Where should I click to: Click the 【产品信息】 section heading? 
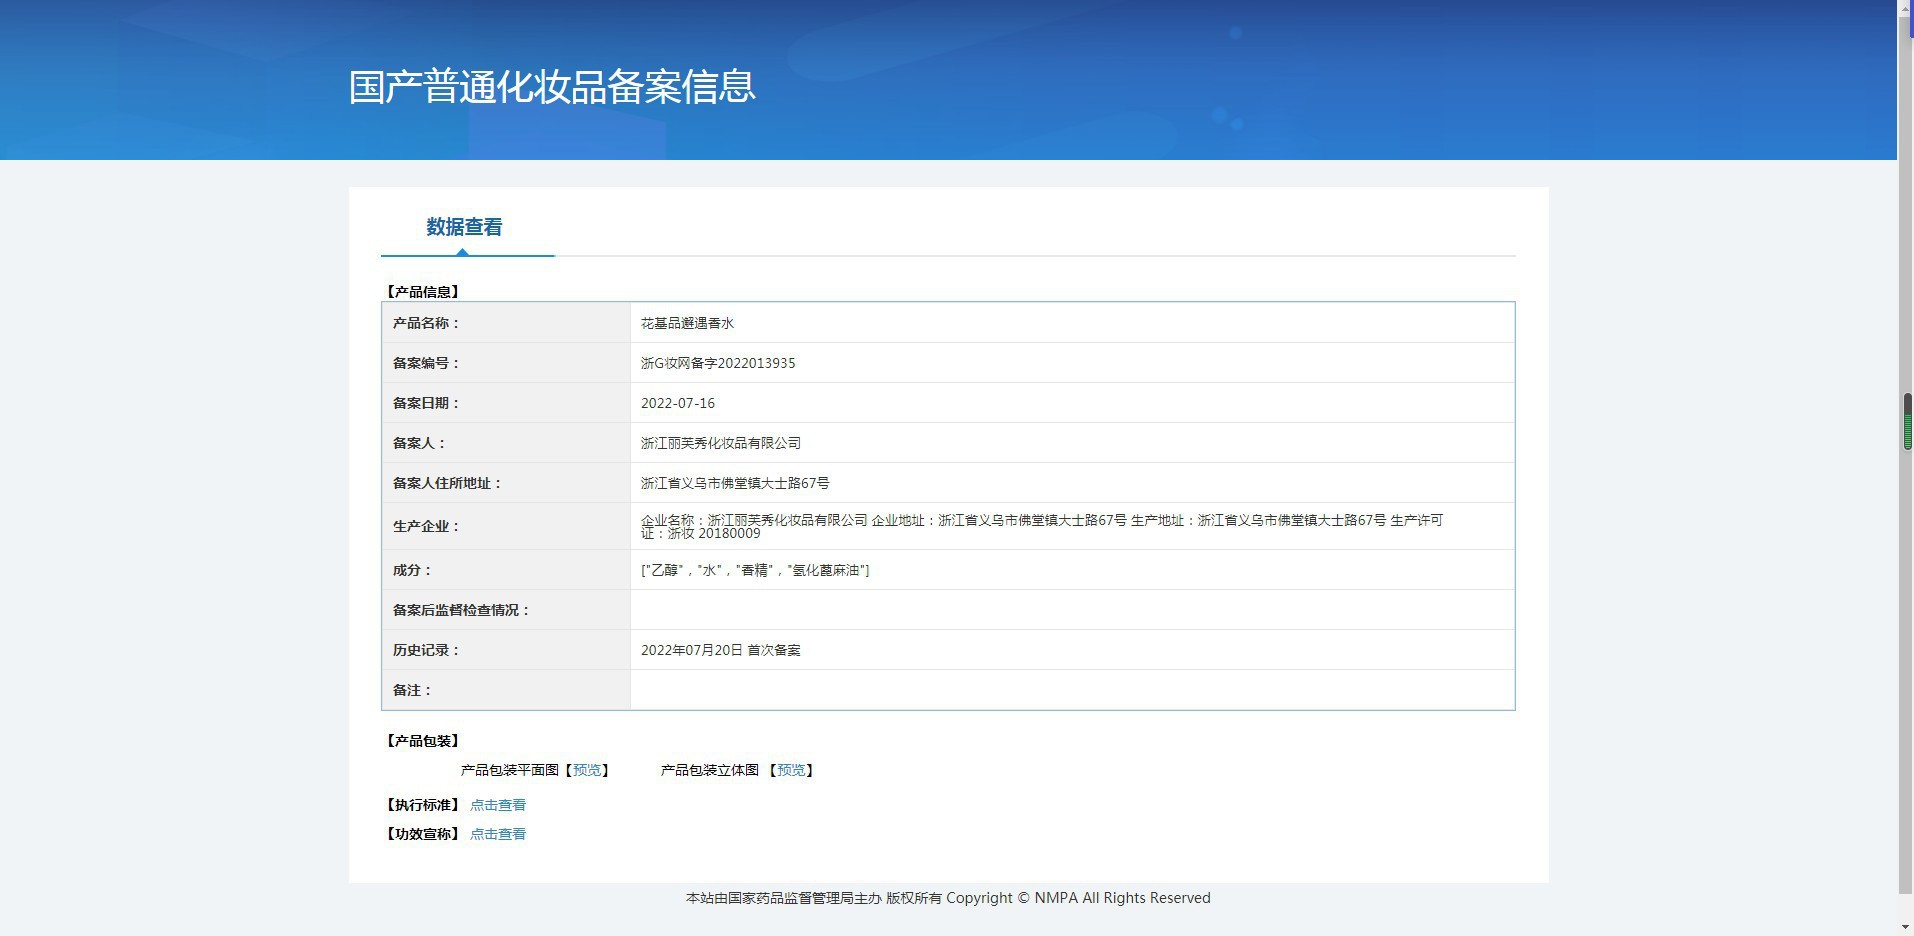pos(423,292)
